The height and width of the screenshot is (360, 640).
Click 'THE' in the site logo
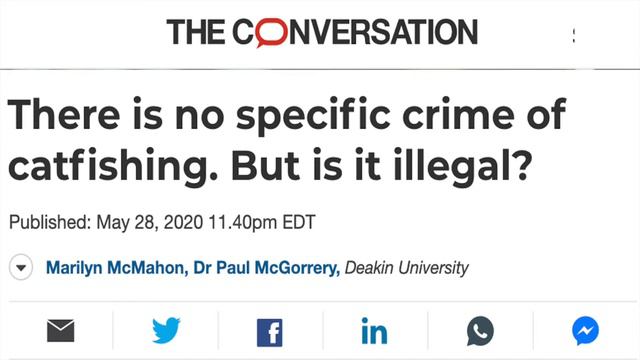pos(196,32)
